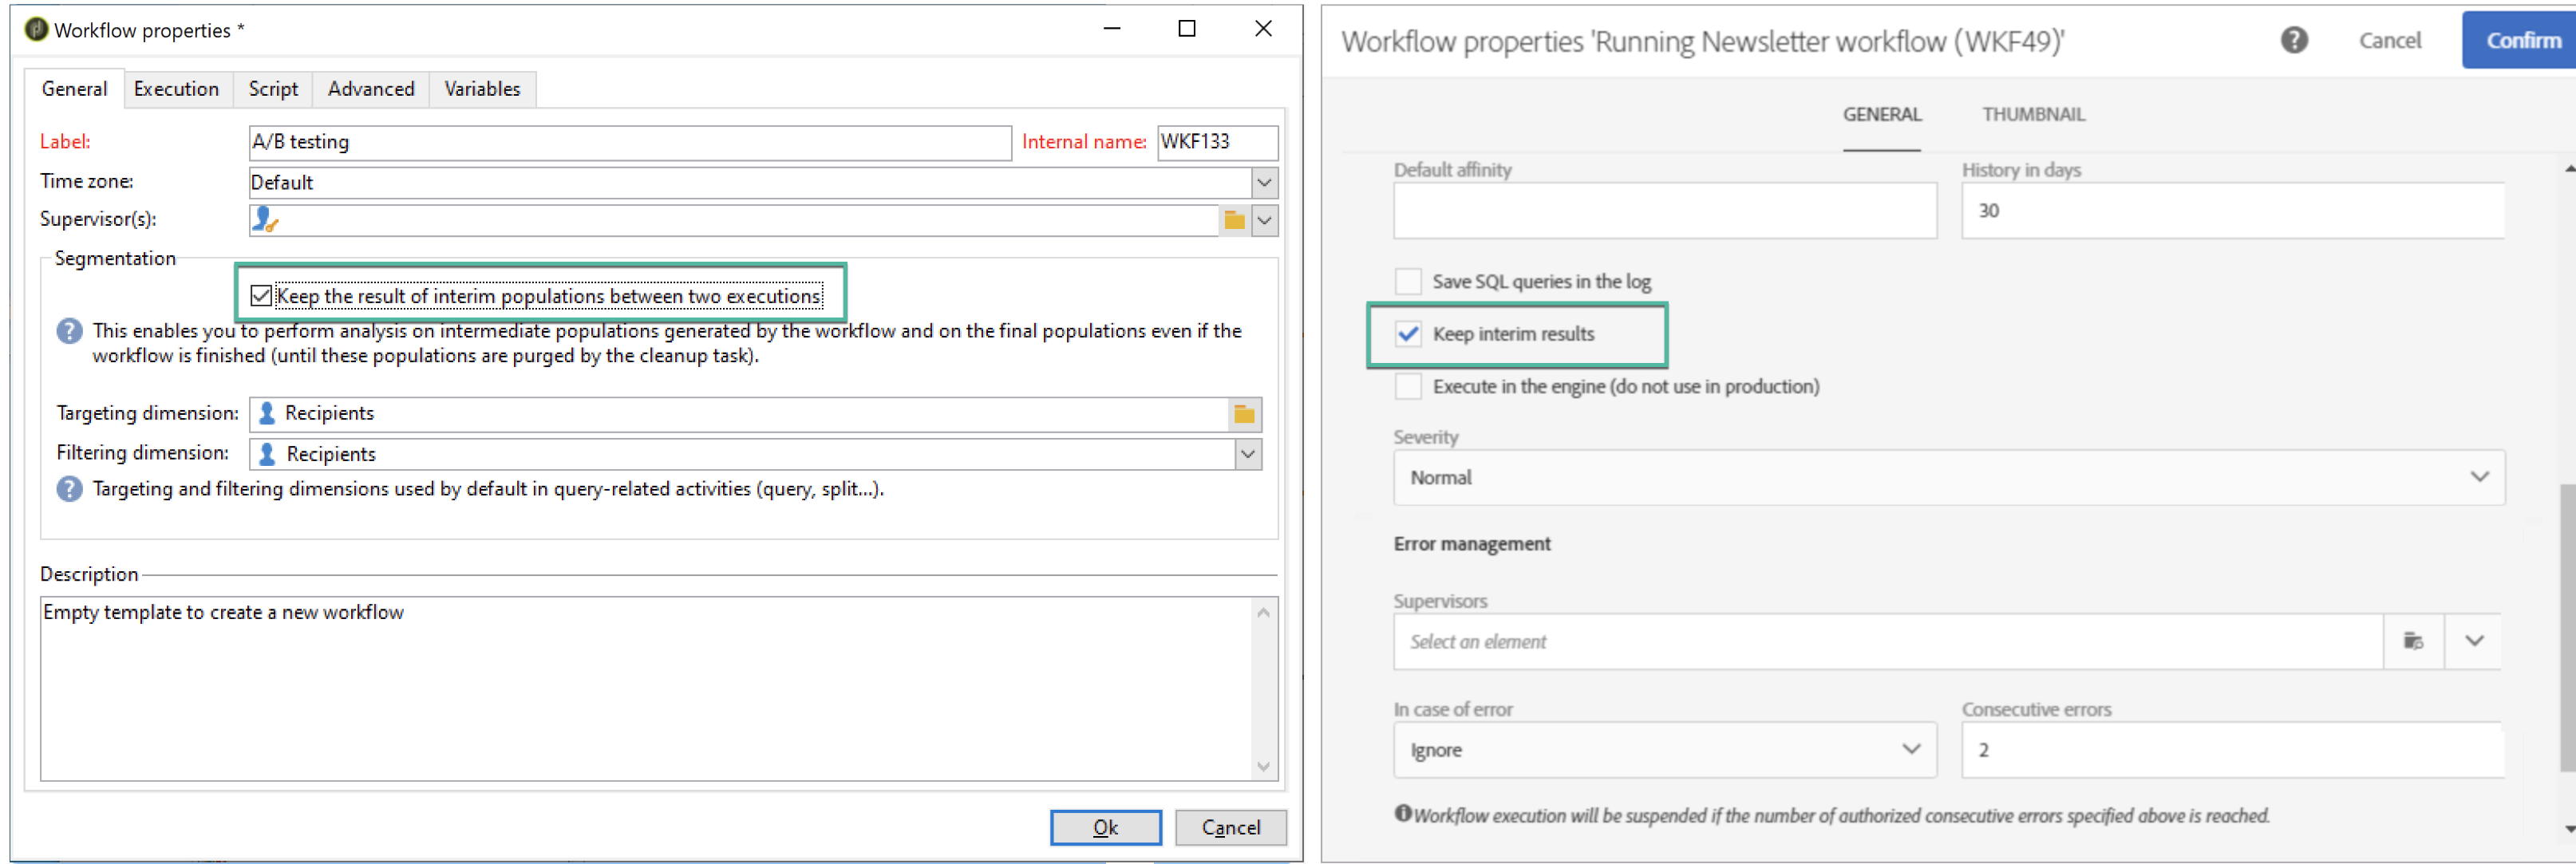Switch to the Execution tab
2576x864 pixels.
(176, 89)
